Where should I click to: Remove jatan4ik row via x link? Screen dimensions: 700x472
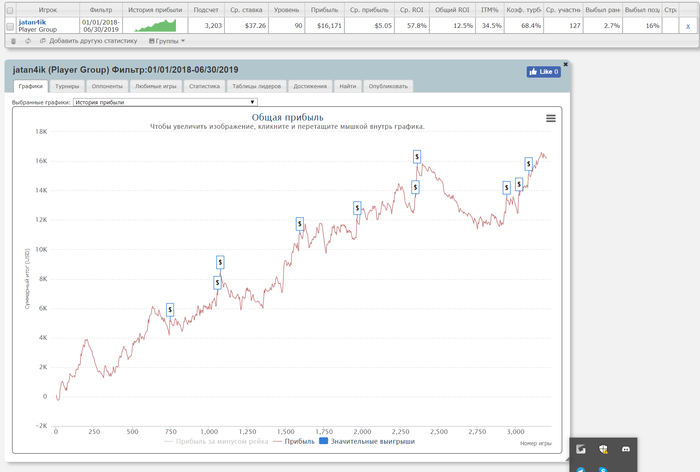click(688, 26)
